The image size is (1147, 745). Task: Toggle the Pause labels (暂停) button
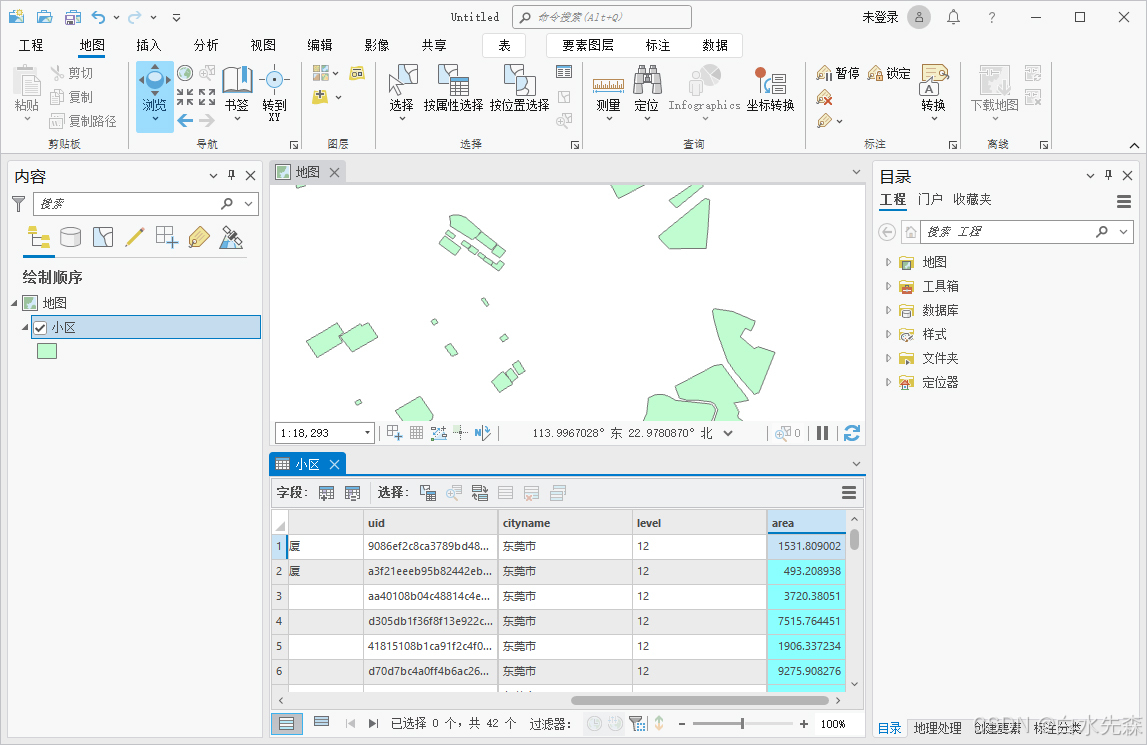pos(838,73)
